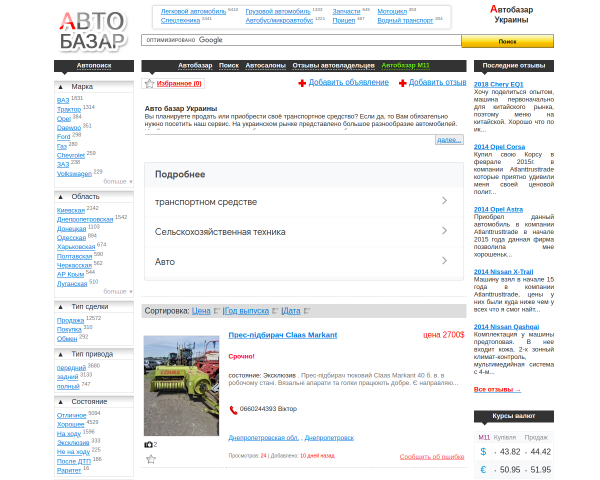
Task: Filter by Продажа deal type
Action: 70,320
